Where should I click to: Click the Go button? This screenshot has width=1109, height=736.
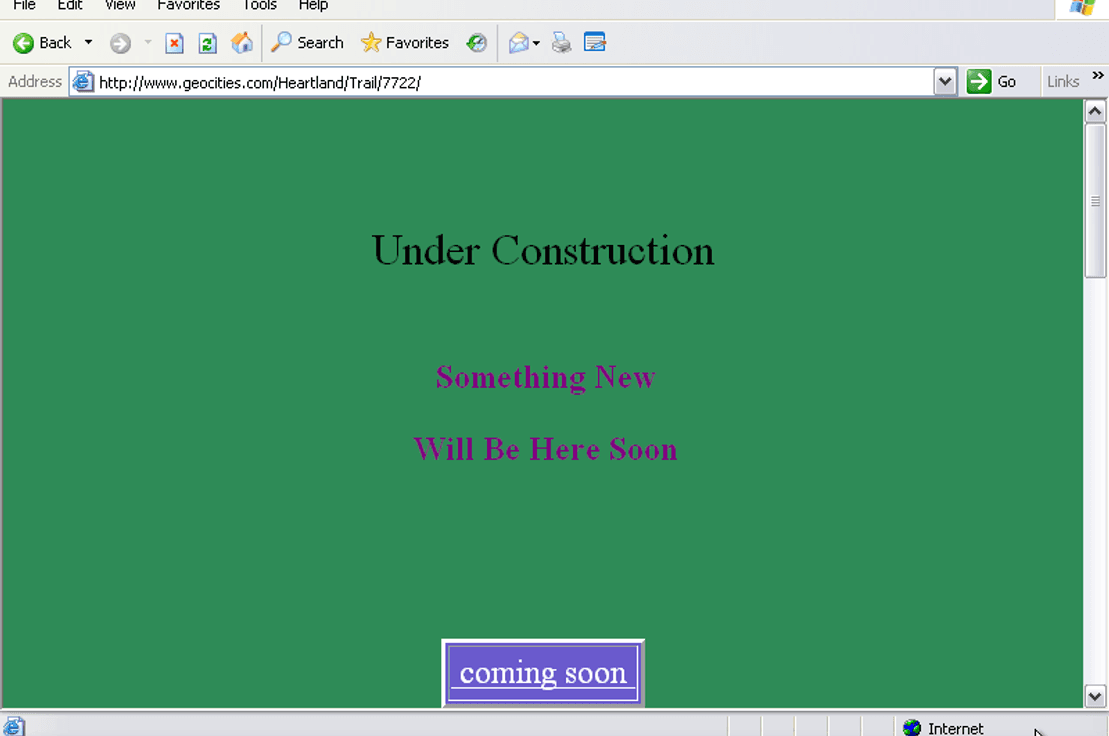(992, 81)
